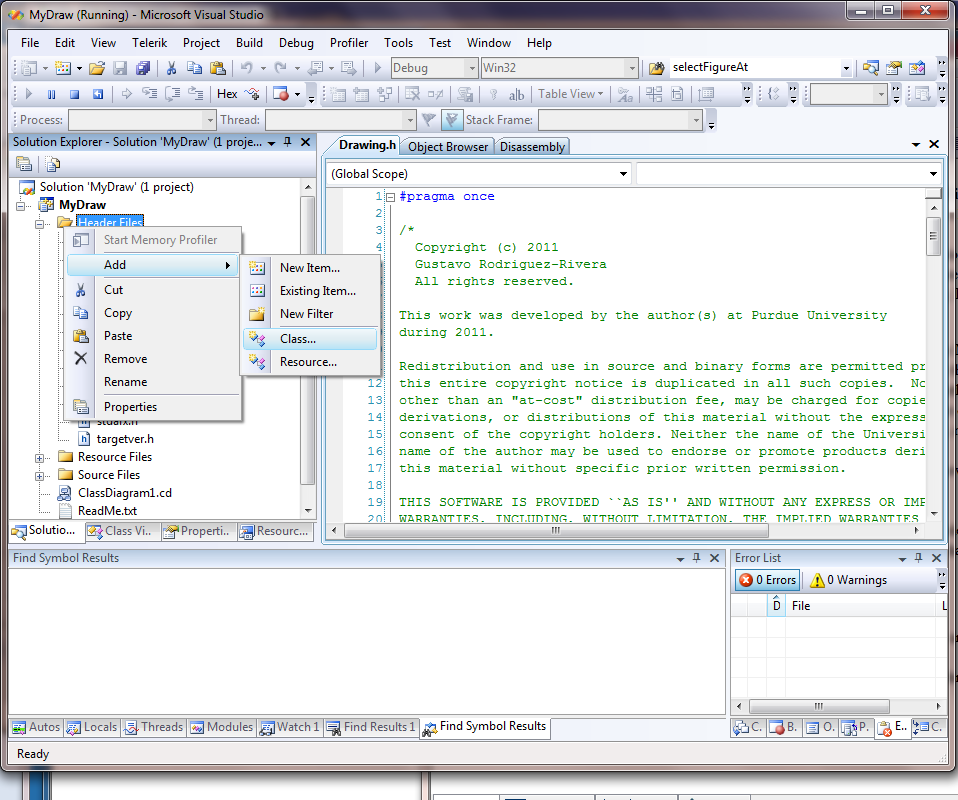Click the selectFigureAt find text field
Viewport: 958px width, 800px height.
[755, 68]
